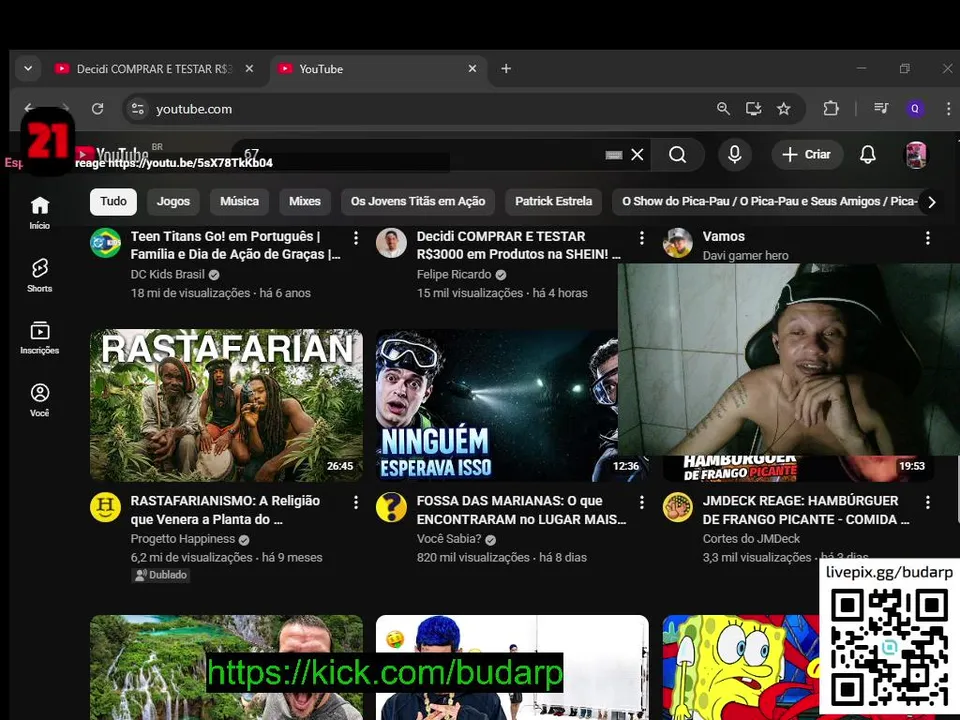Open the browser three-dot menu
The image size is (960, 720).
[948, 109]
